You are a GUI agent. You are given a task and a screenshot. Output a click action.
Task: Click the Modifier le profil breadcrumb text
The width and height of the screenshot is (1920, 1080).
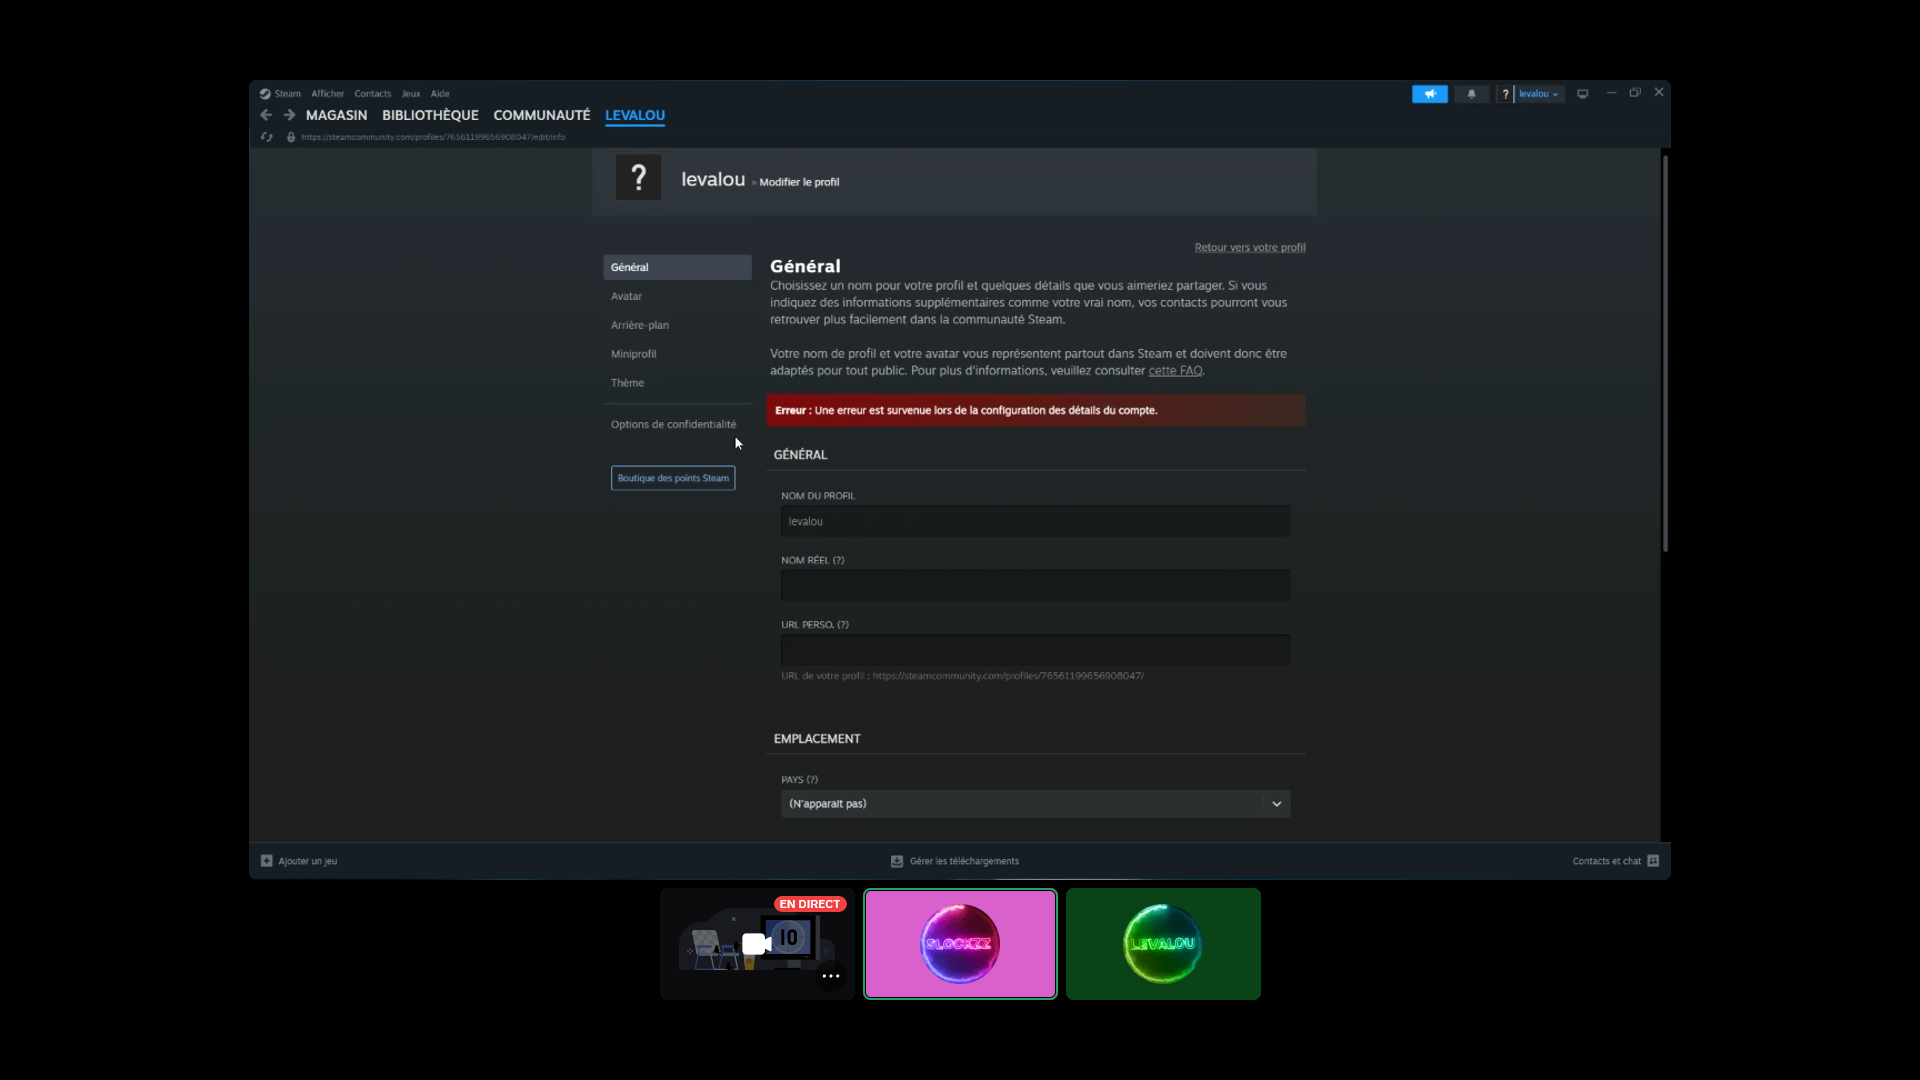(799, 182)
